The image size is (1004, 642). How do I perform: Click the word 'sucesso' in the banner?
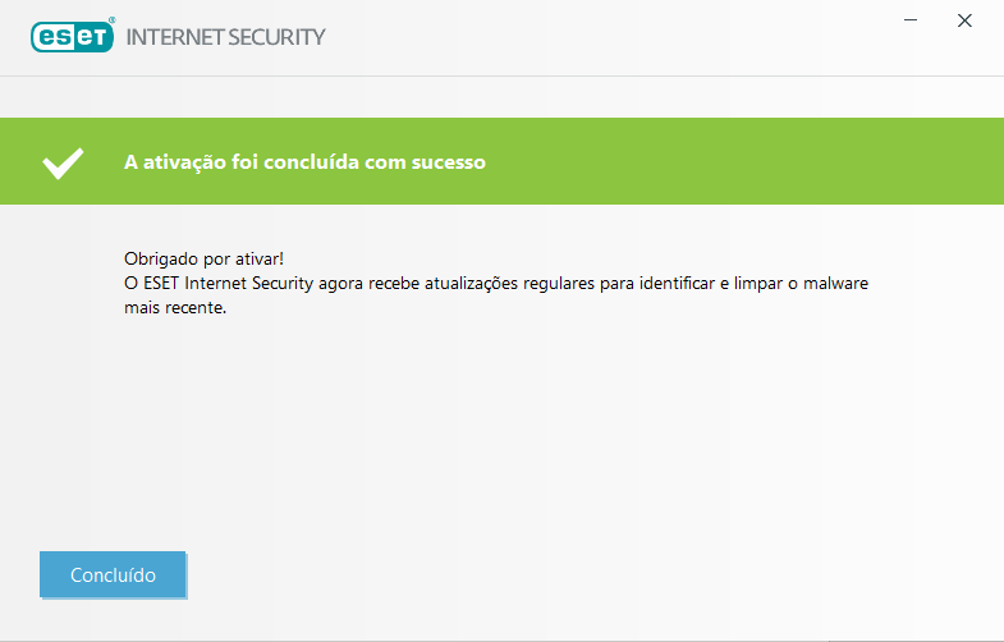point(448,162)
